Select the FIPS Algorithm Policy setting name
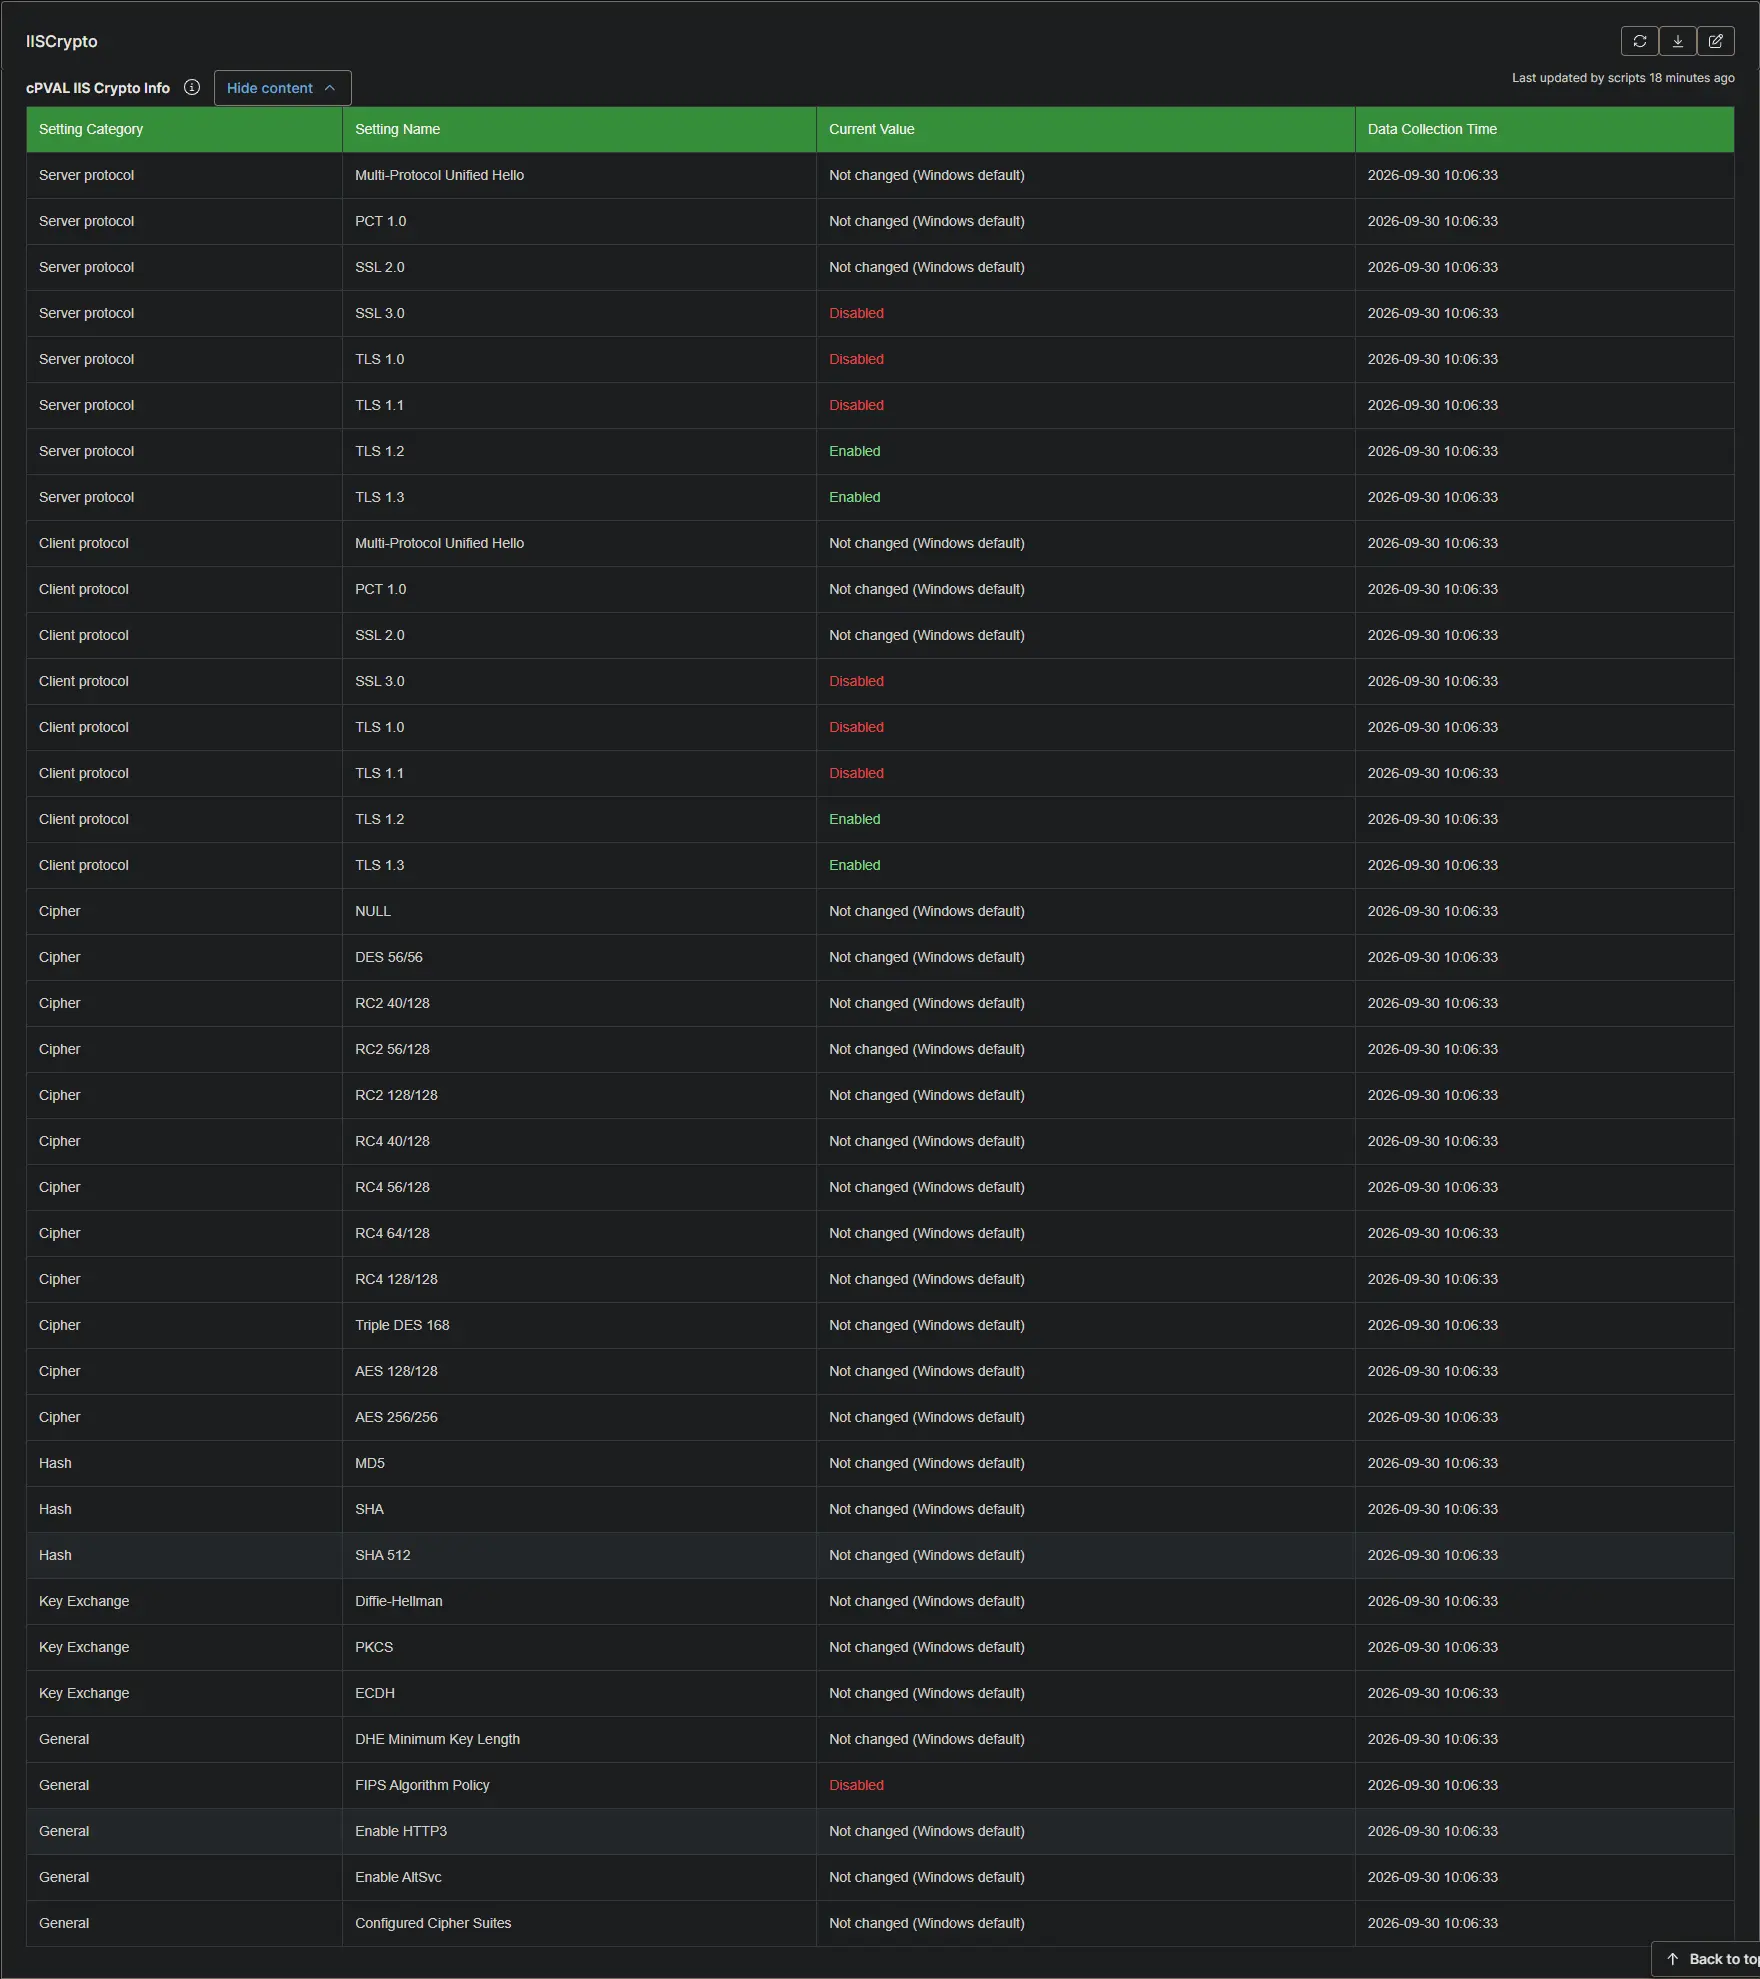This screenshot has width=1760, height=1979. point(422,1785)
